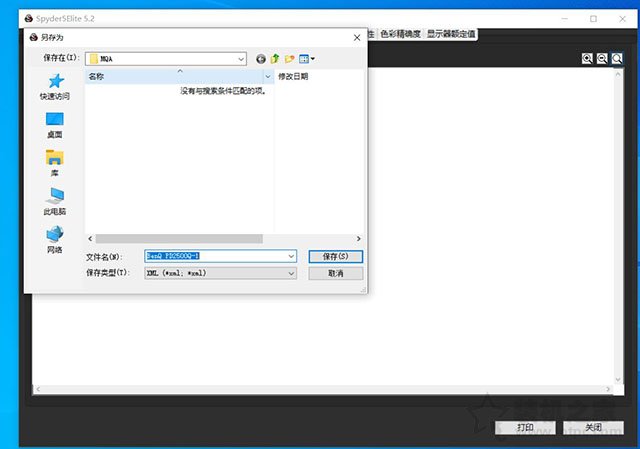Click the Cancel button
This screenshot has height=449, width=640.
(336, 273)
